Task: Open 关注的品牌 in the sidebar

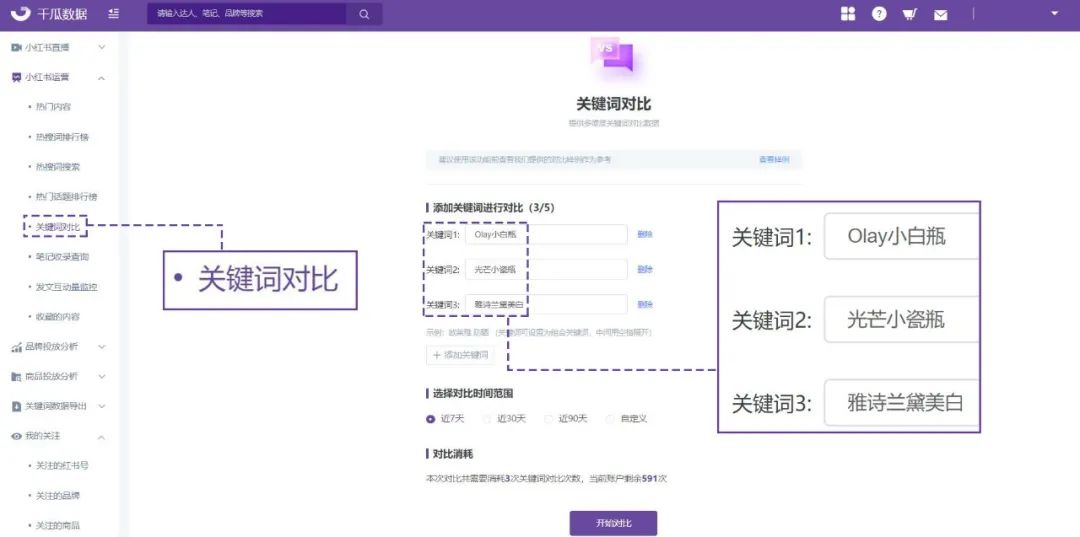Action: [58, 496]
